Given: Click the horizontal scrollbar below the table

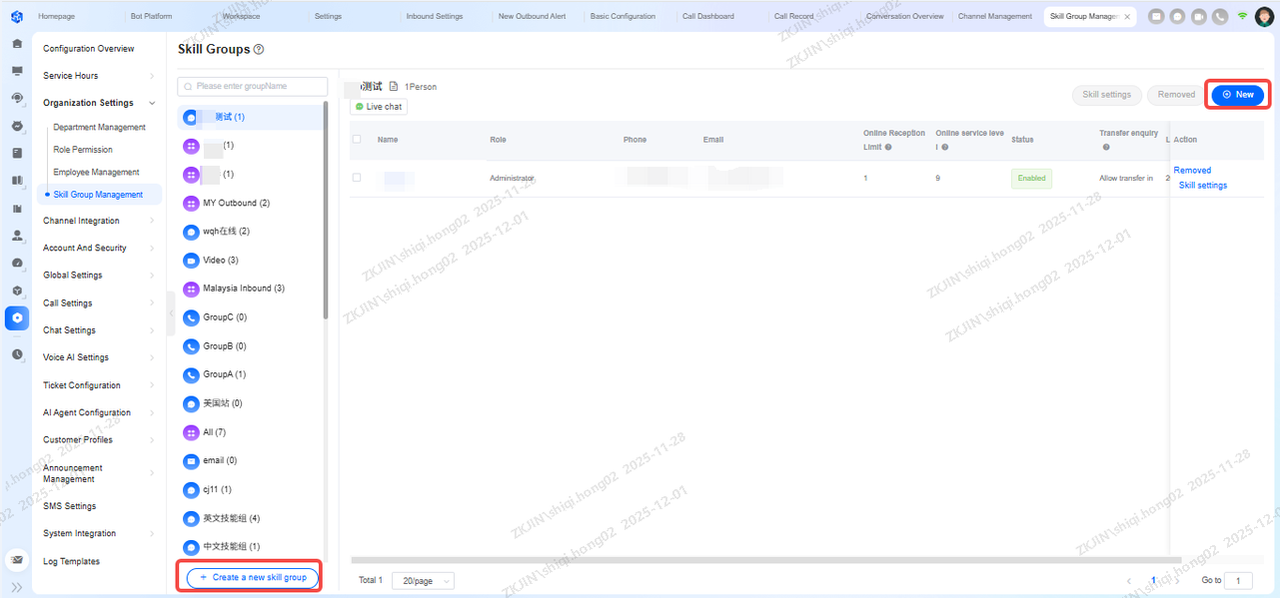Looking at the screenshot, I should 765,560.
